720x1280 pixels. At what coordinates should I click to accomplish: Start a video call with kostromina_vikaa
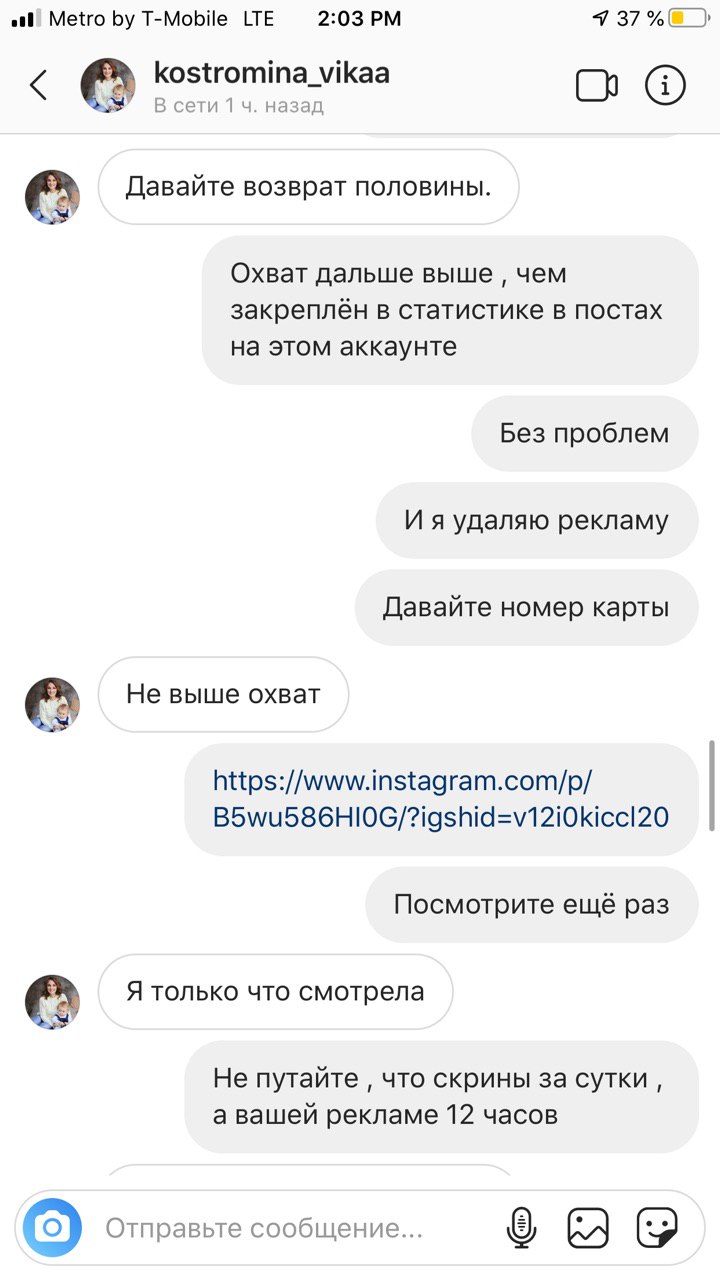click(597, 86)
